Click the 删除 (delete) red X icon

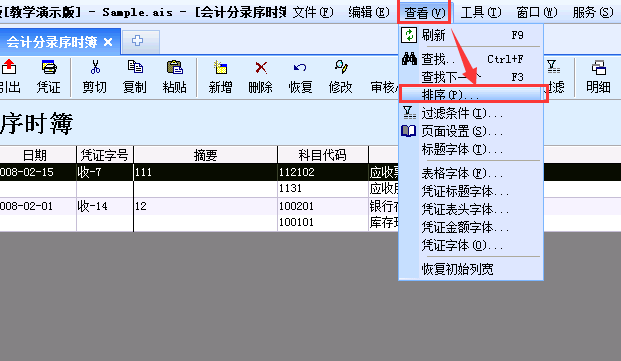261,68
